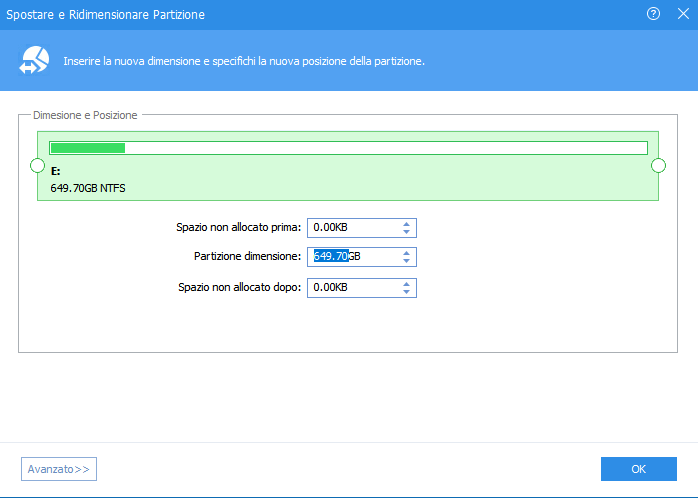Click the E: drive letter label
698x498 pixels.
(56, 171)
